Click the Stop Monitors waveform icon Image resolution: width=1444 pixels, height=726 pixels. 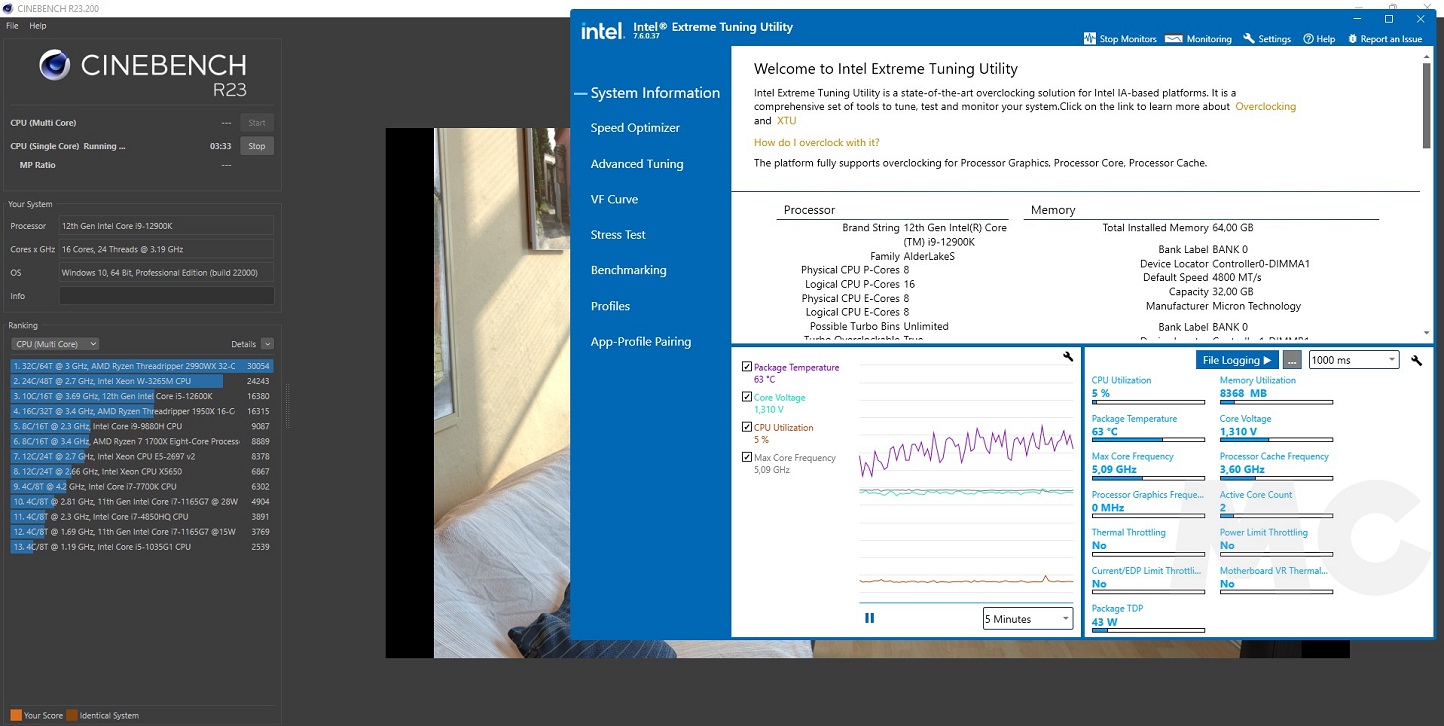(1090, 39)
